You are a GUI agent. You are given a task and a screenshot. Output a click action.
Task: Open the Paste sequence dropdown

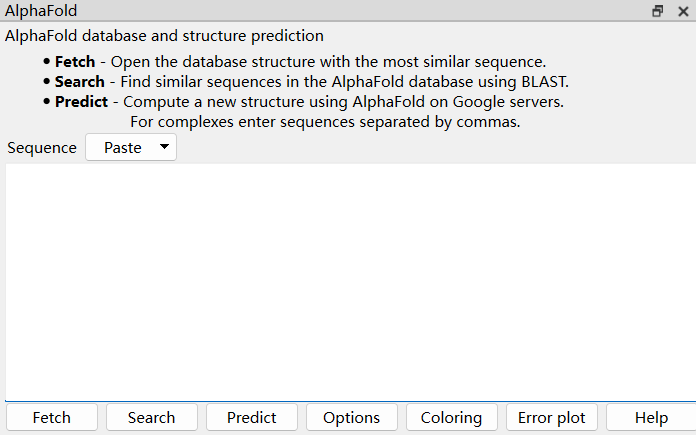click(130, 148)
